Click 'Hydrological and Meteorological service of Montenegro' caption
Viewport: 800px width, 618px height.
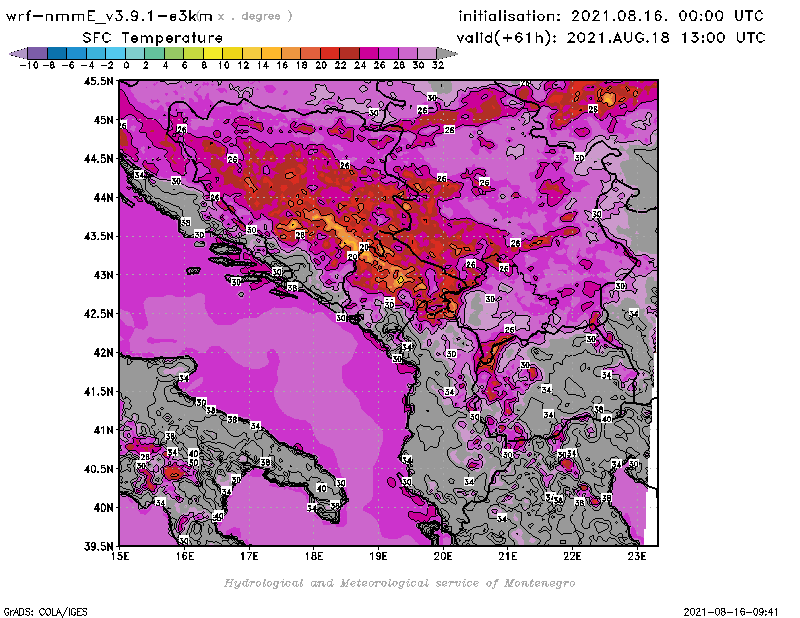pos(399,583)
